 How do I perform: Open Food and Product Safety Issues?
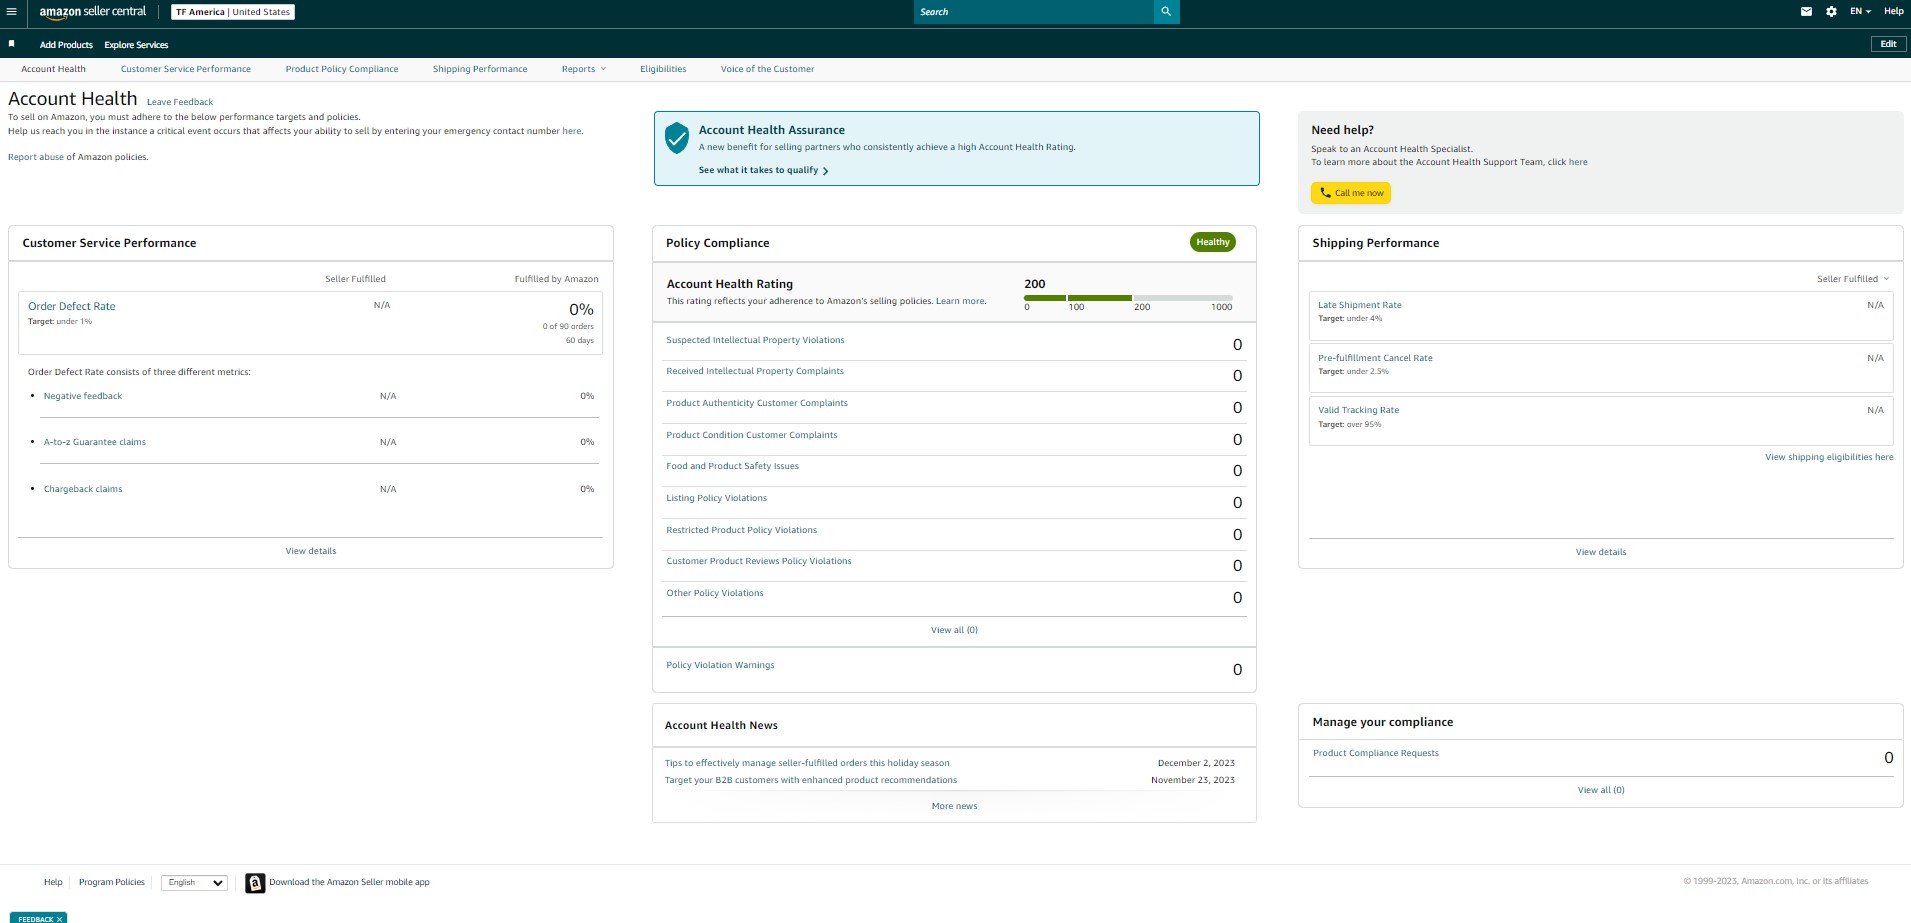733,466
